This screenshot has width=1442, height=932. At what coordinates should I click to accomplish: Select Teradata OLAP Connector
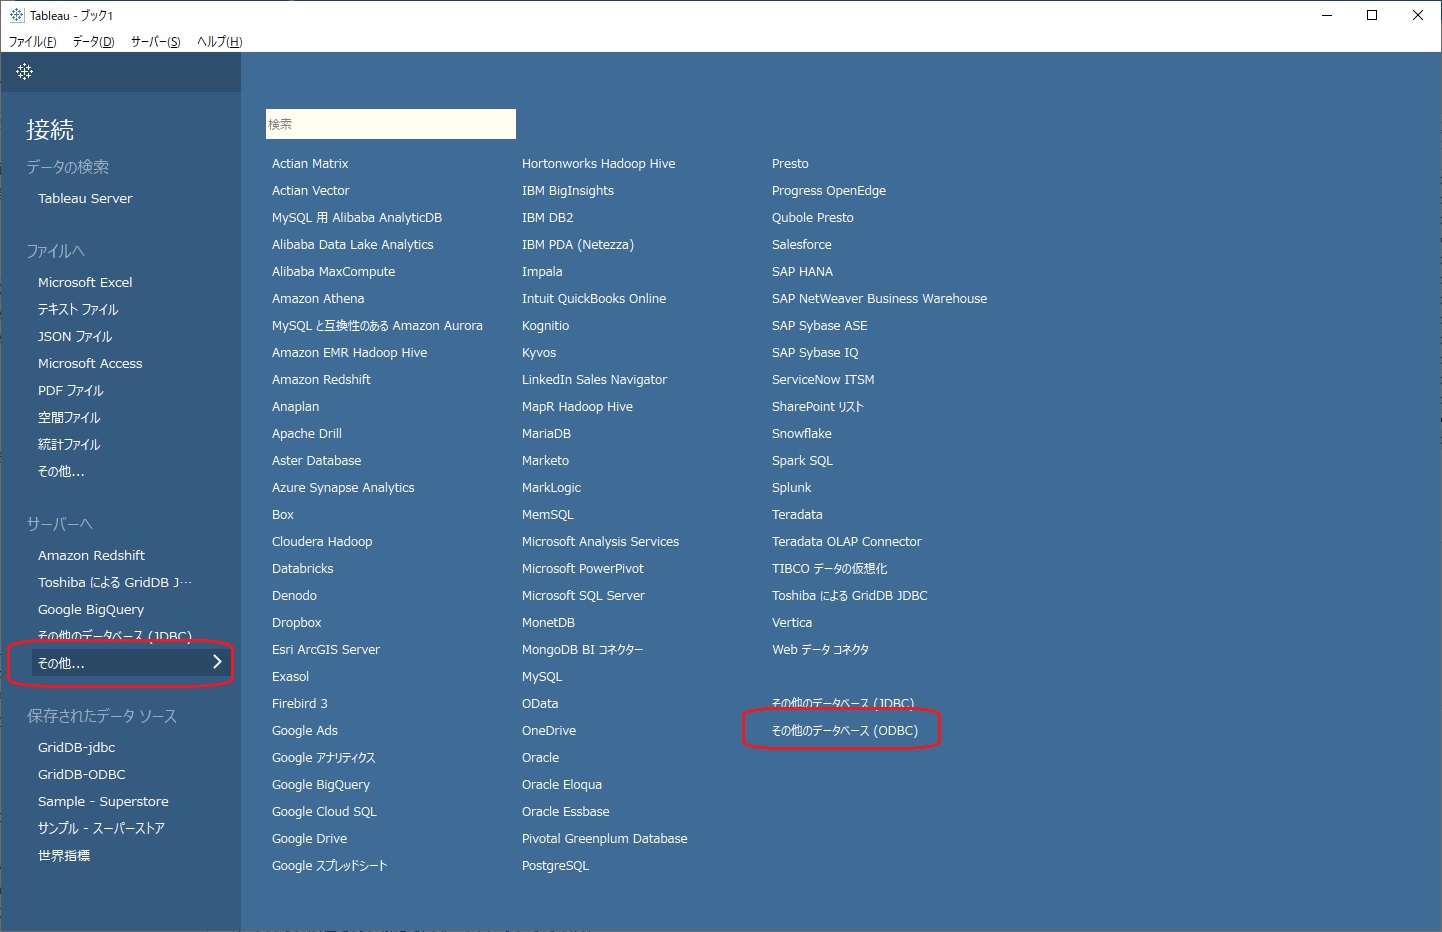click(847, 542)
